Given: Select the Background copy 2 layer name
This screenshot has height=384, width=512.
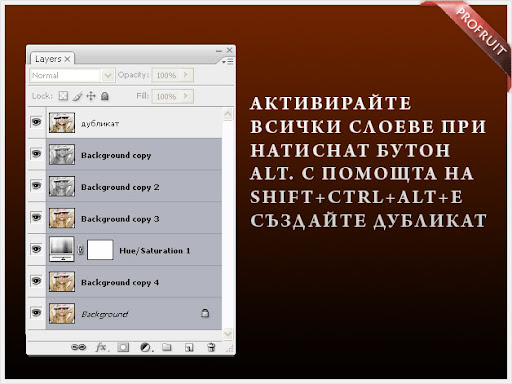Looking at the screenshot, I should tap(120, 187).
